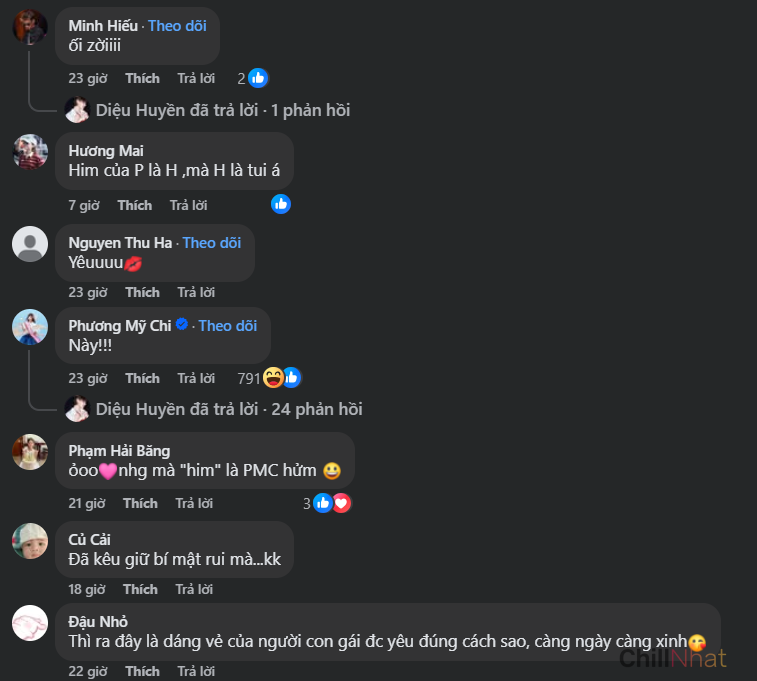Click the heart reaction on Phạm Hải Băng's comment

341,503
